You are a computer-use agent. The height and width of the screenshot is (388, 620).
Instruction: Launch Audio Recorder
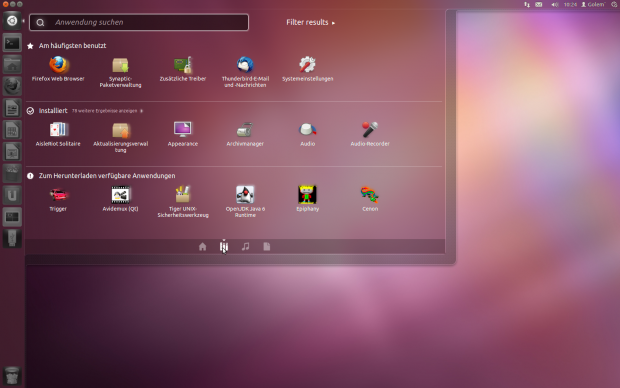pyautogui.click(x=370, y=134)
